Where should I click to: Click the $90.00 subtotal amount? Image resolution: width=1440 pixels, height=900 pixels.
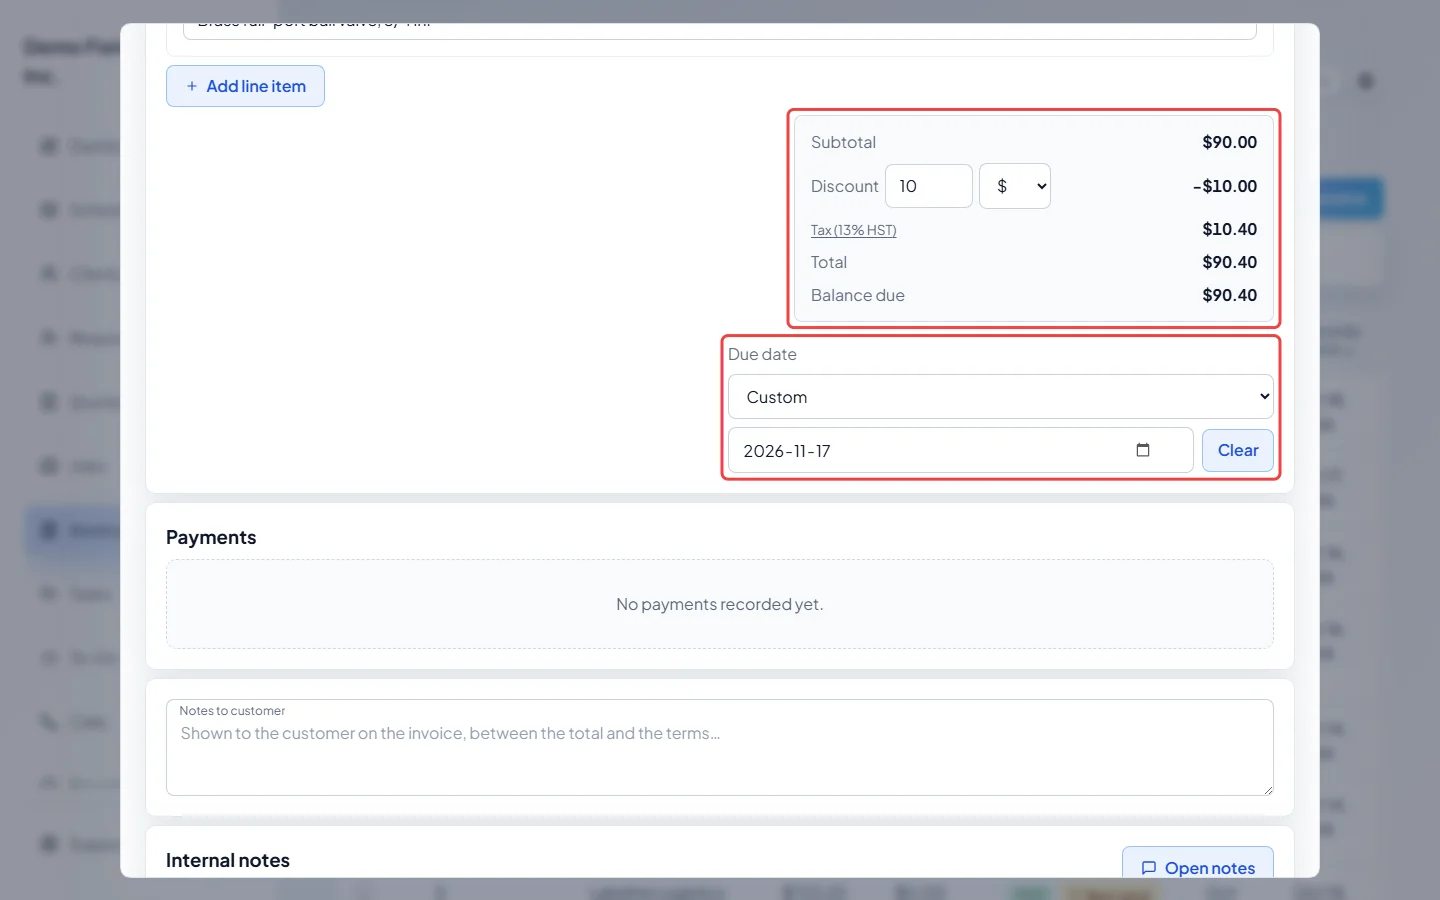(x=1230, y=142)
